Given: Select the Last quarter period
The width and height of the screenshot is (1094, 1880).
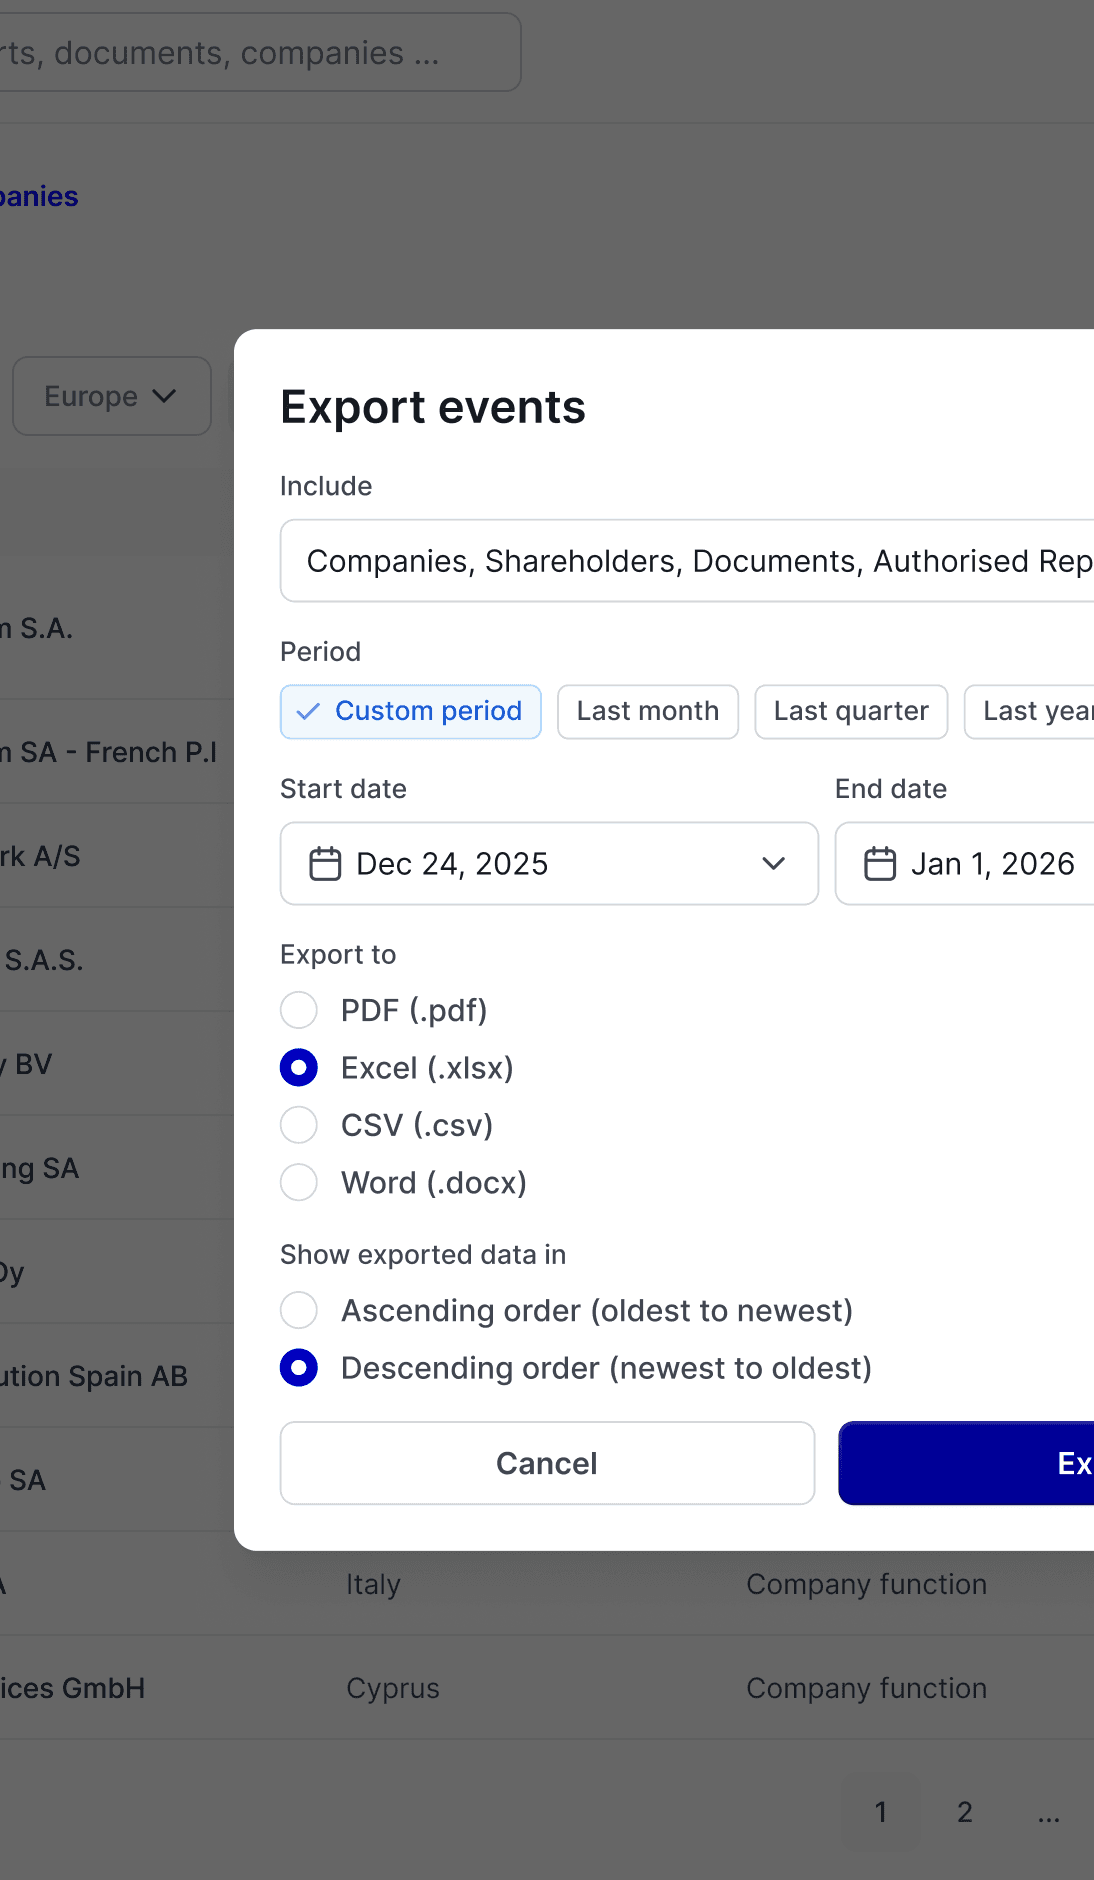Looking at the screenshot, I should (851, 712).
